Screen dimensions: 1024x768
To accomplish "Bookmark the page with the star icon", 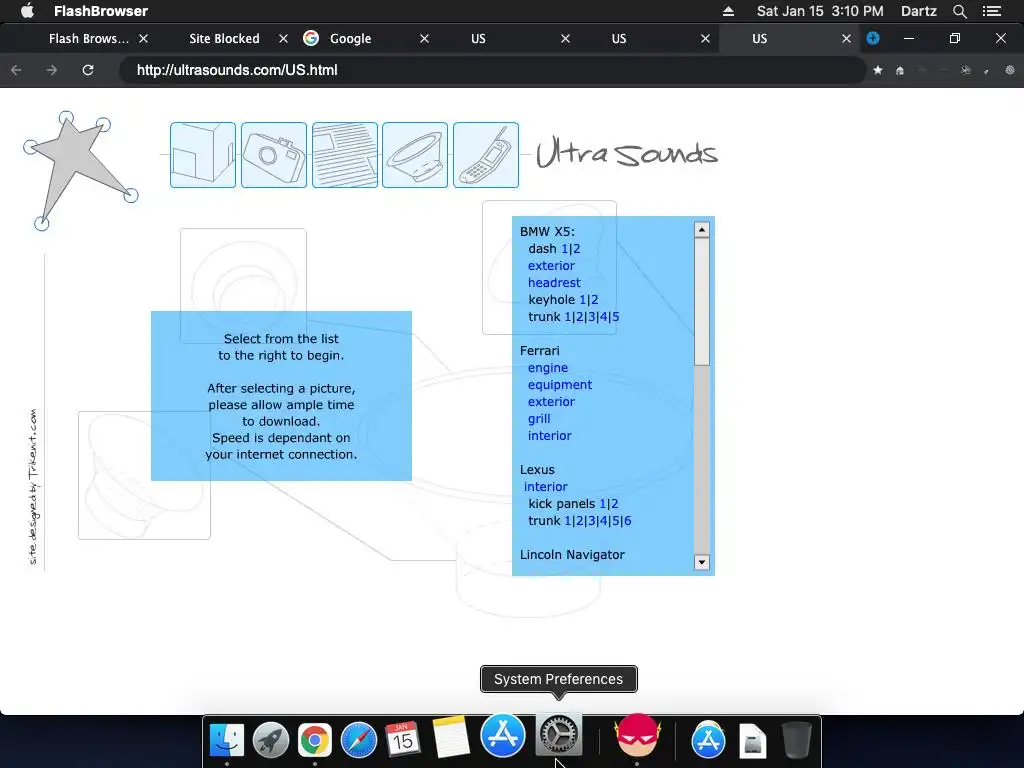I will [x=878, y=70].
